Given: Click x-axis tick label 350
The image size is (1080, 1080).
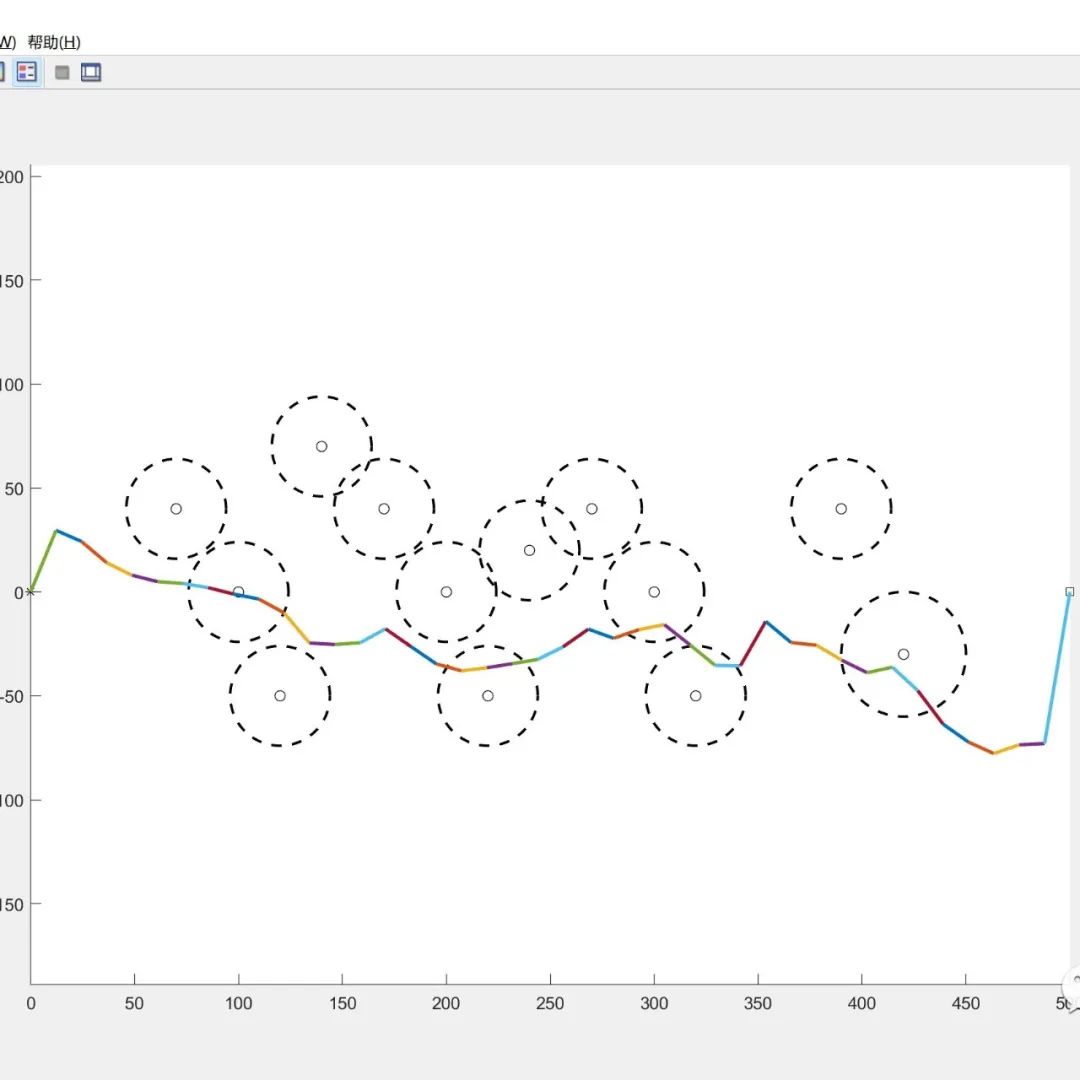Looking at the screenshot, I should click(758, 1004).
